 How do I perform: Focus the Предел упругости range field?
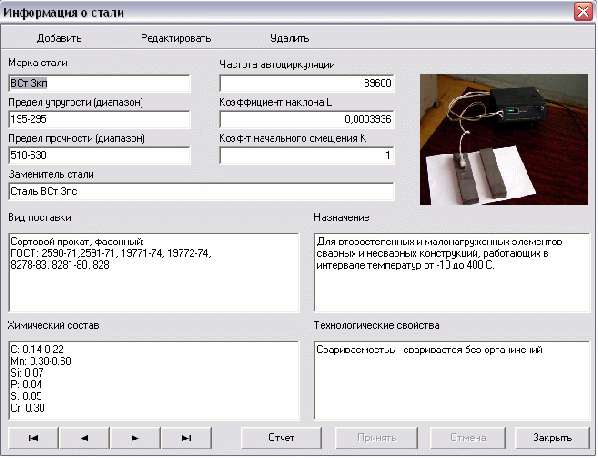(99, 119)
